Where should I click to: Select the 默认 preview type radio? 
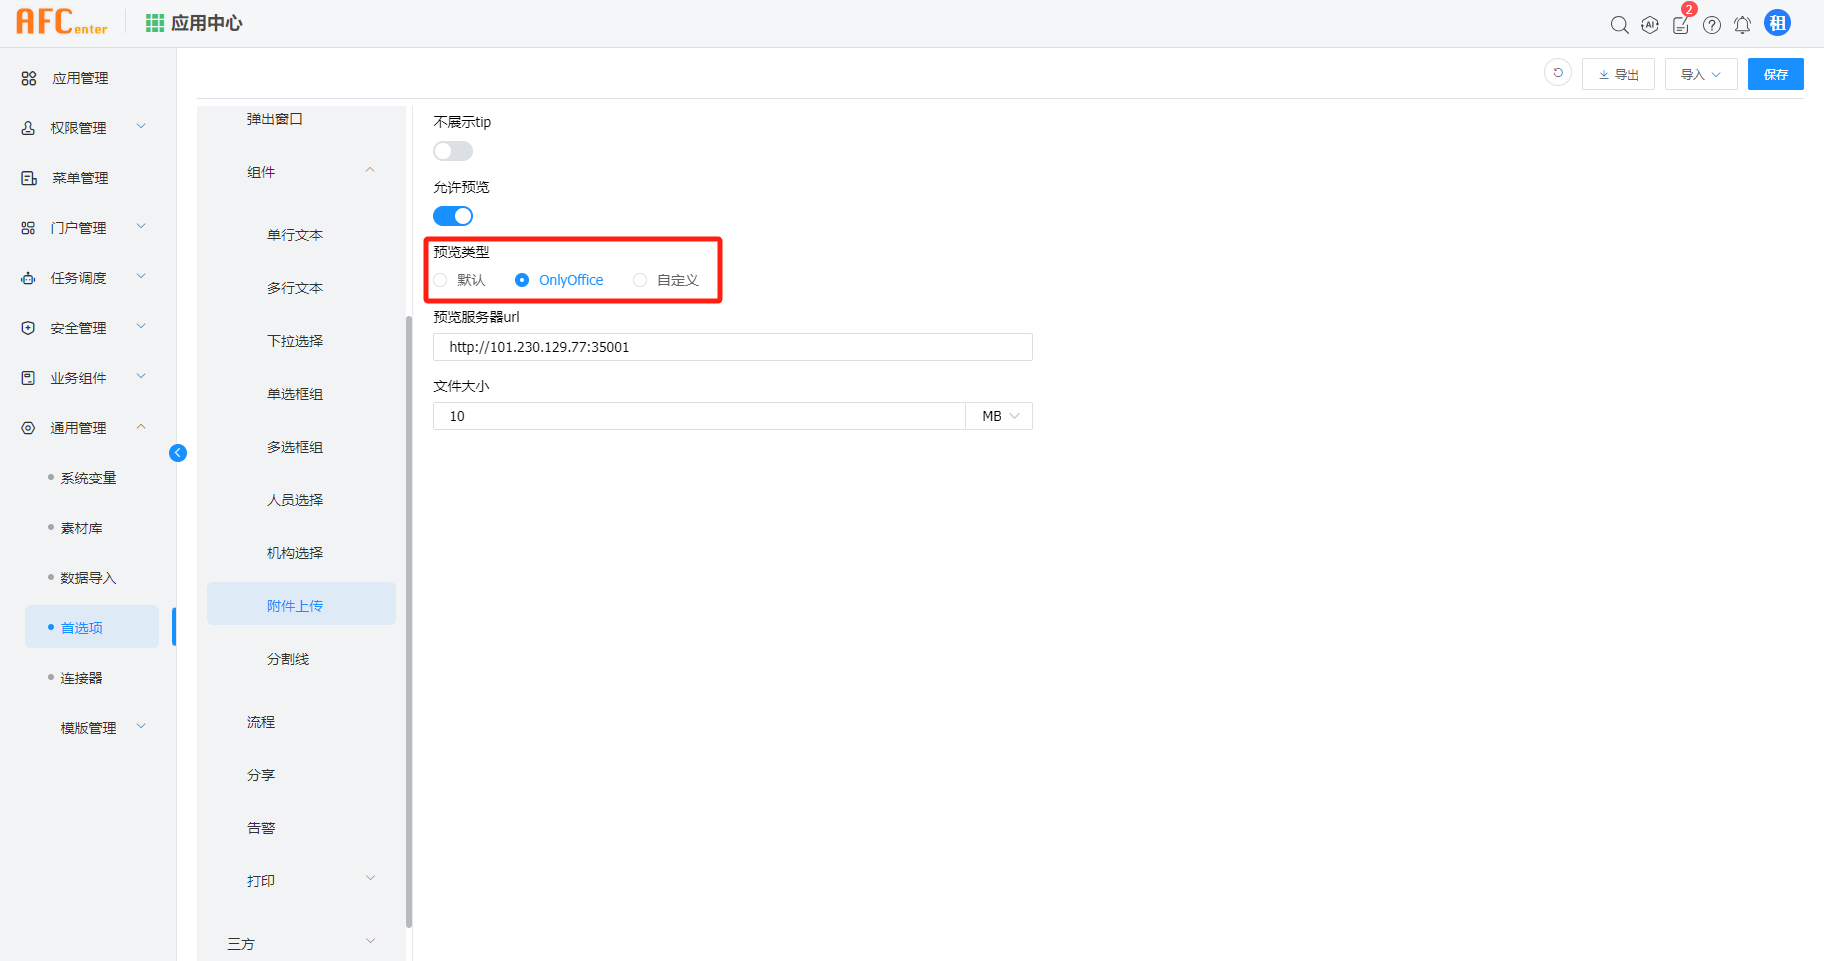coord(441,280)
